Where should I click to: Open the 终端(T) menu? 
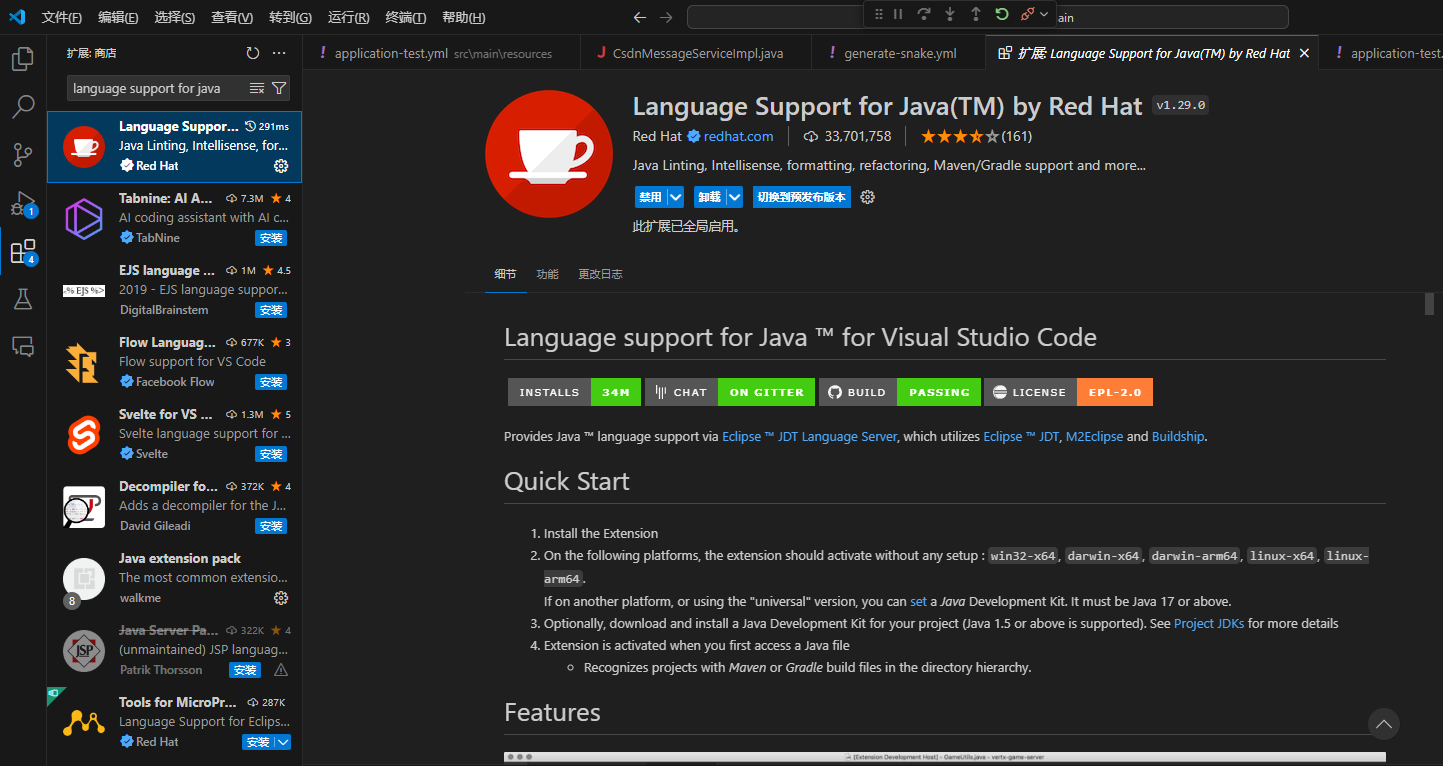[406, 18]
